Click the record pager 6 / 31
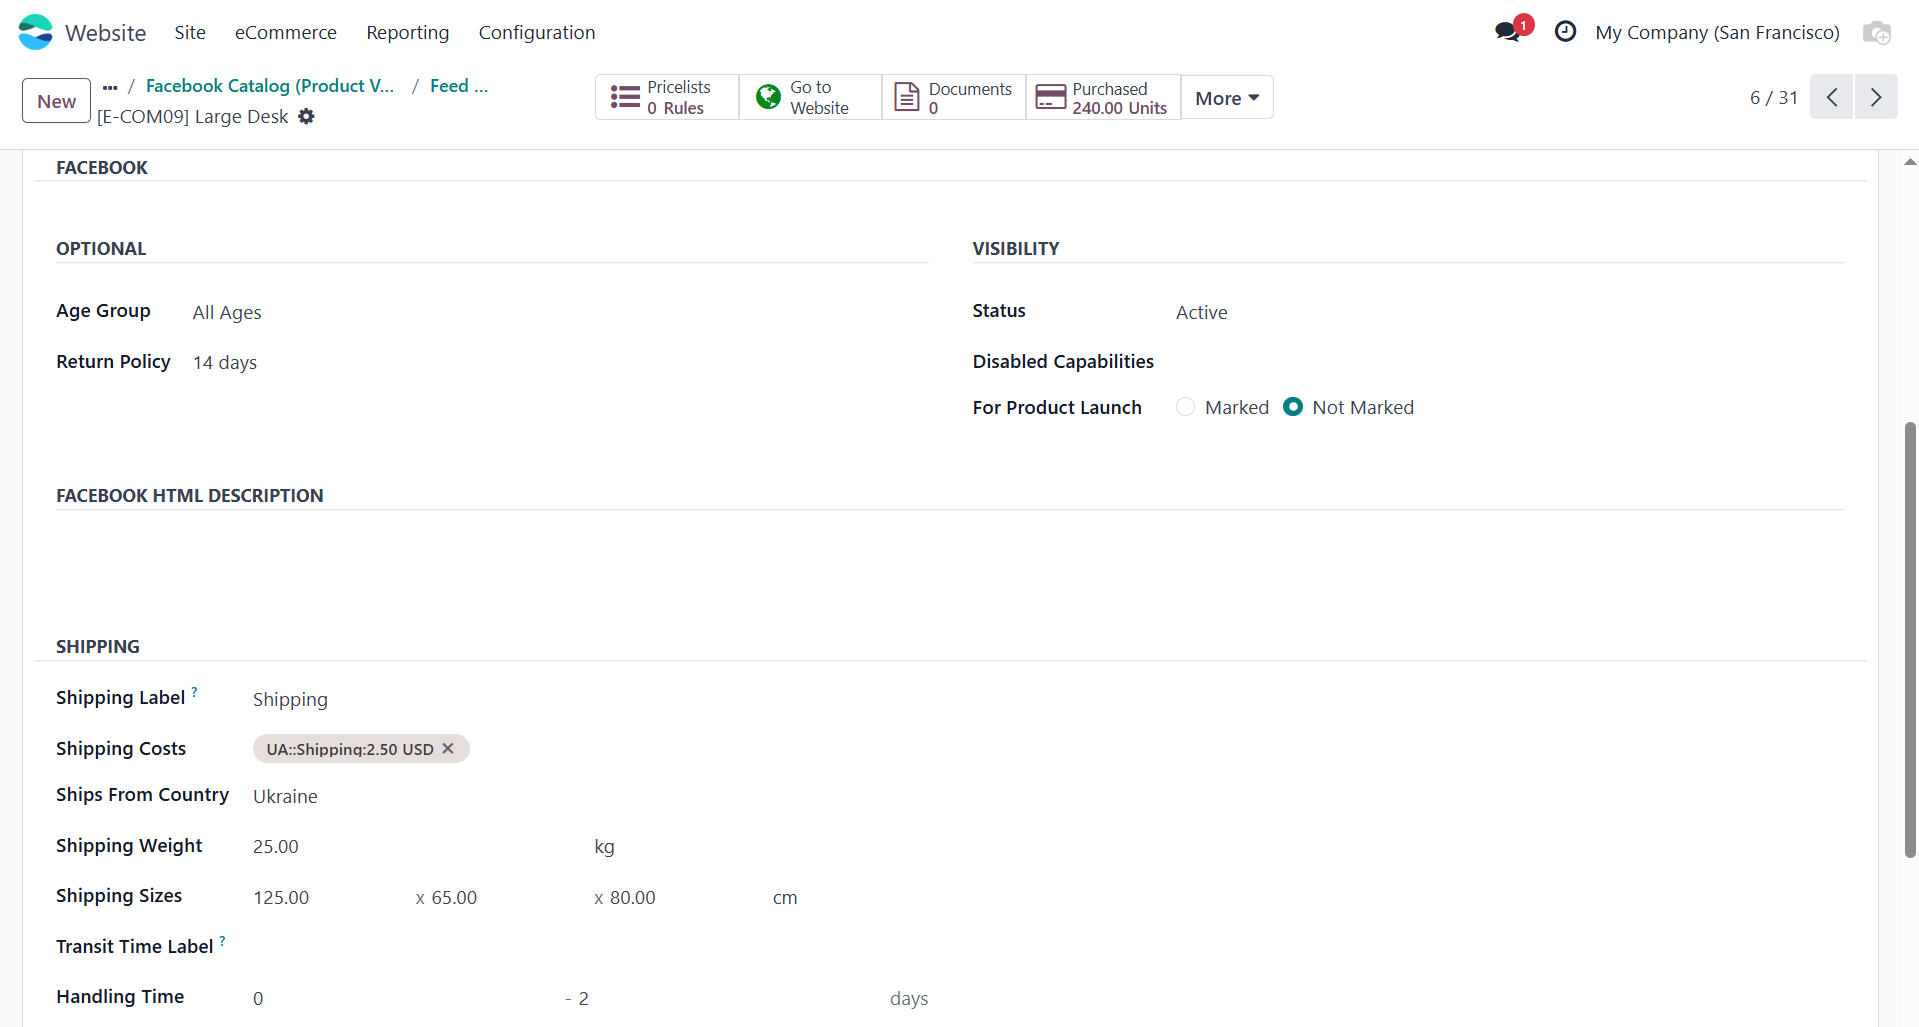1919x1027 pixels. pyautogui.click(x=1774, y=97)
